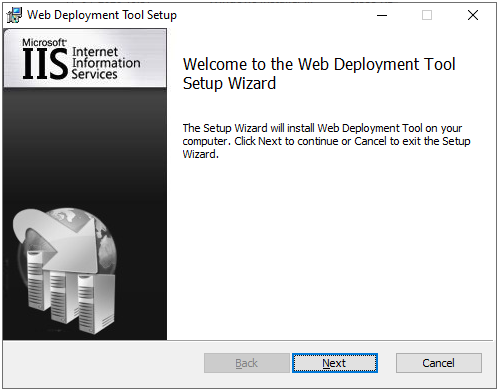The width and height of the screenshot is (499, 391).
Task: Click the disabled maximize button
Action: 427,15
